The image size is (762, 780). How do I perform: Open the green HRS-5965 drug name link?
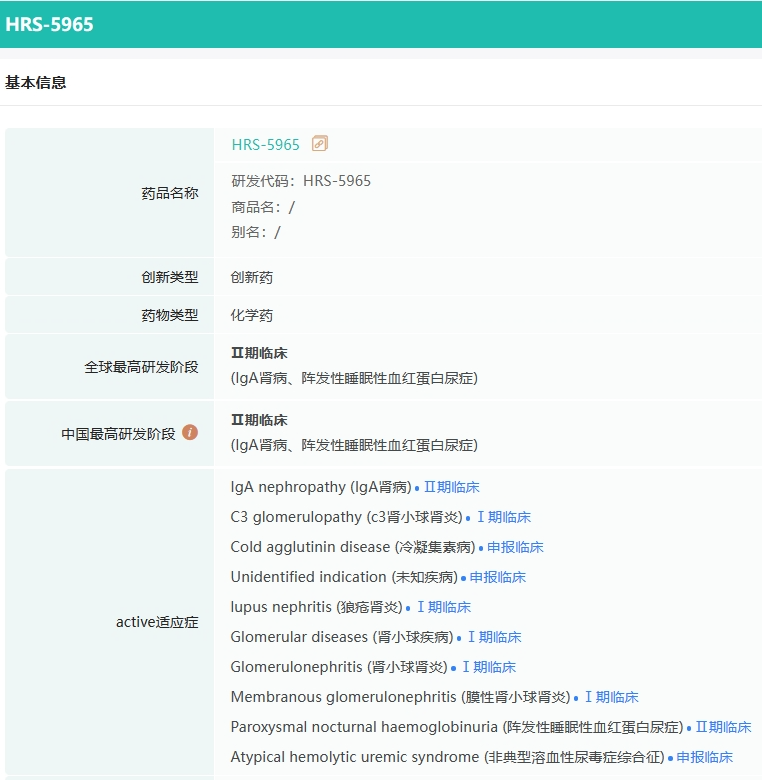point(265,144)
